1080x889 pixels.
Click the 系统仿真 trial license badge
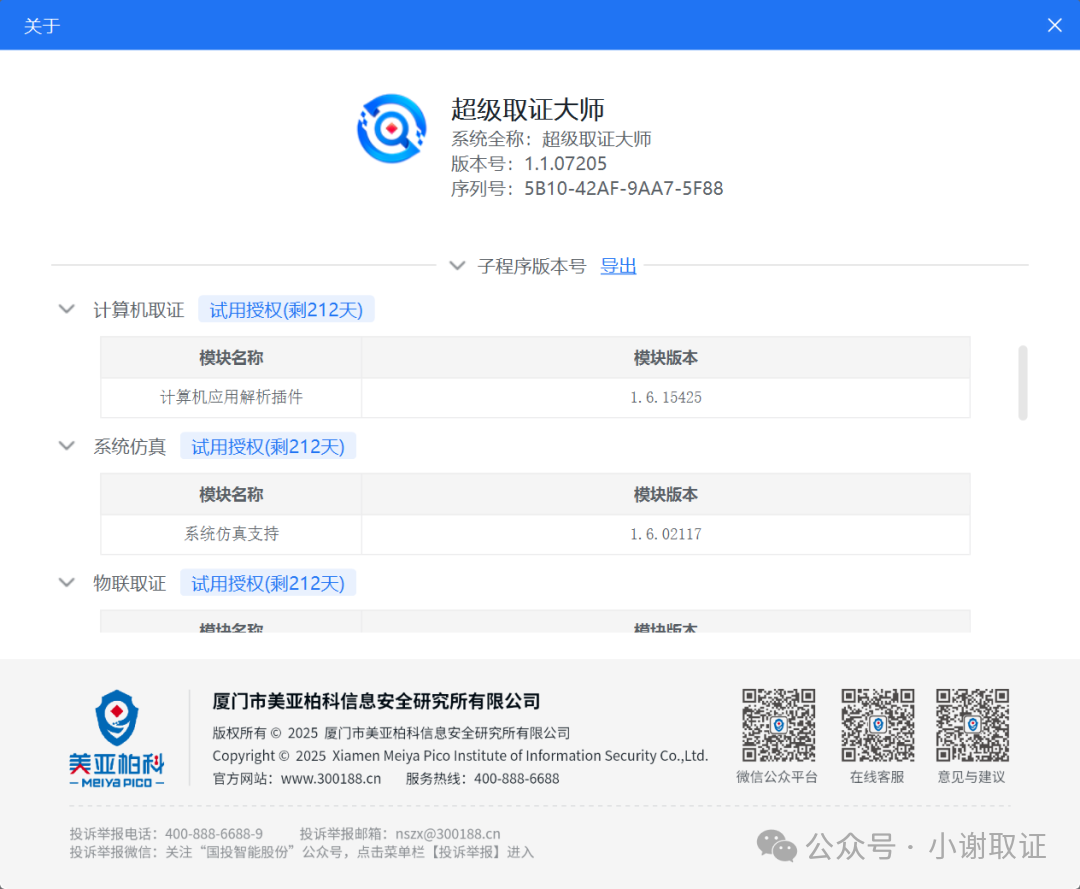click(268, 447)
